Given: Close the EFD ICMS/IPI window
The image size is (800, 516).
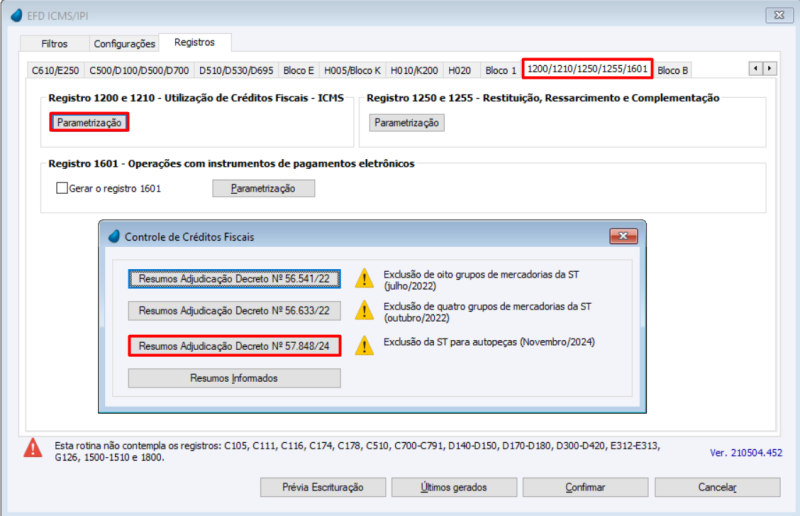Looking at the screenshot, I should coord(779,15).
